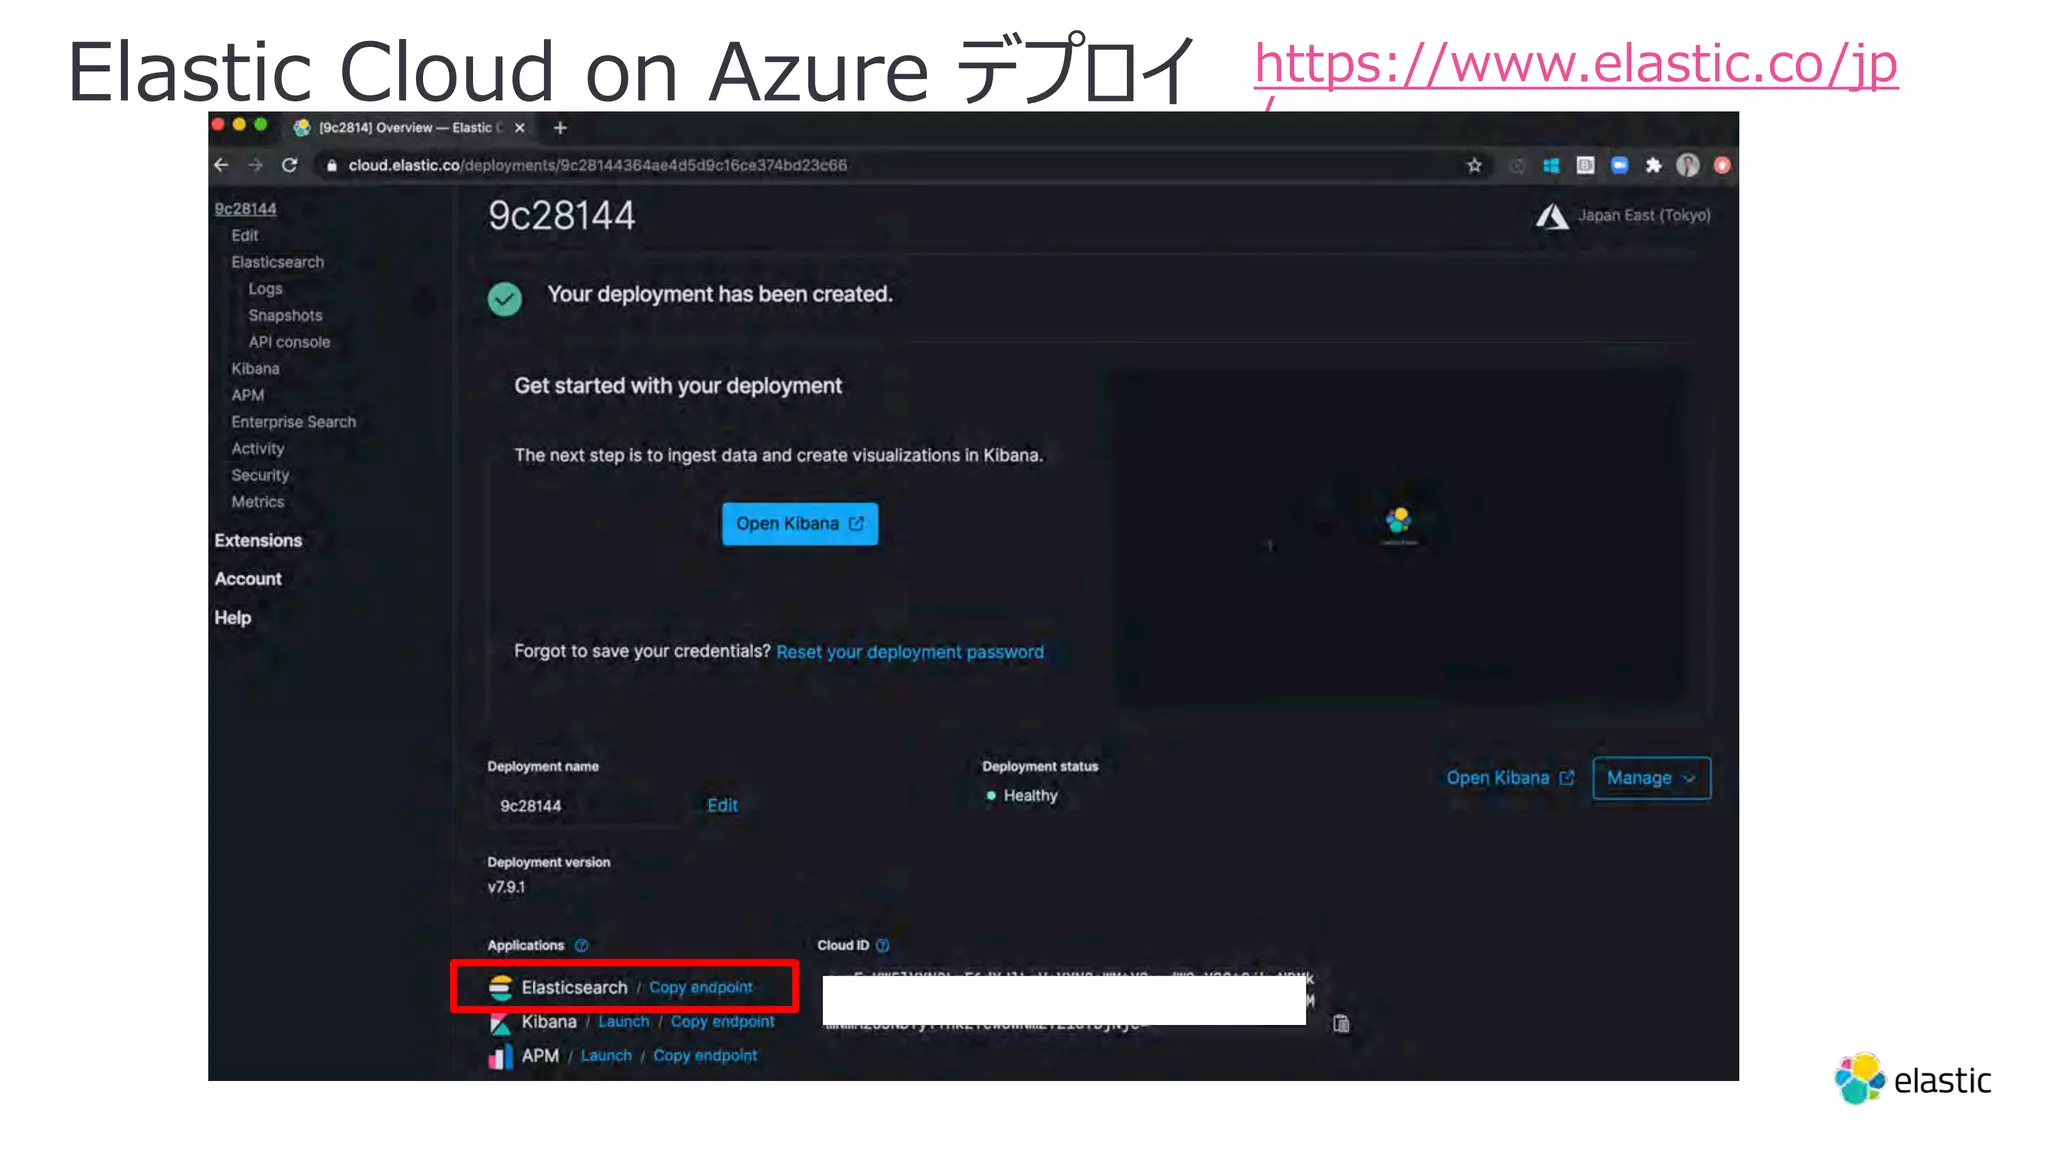
Task: Select APM in the sidebar
Action: (x=248, y=396)
